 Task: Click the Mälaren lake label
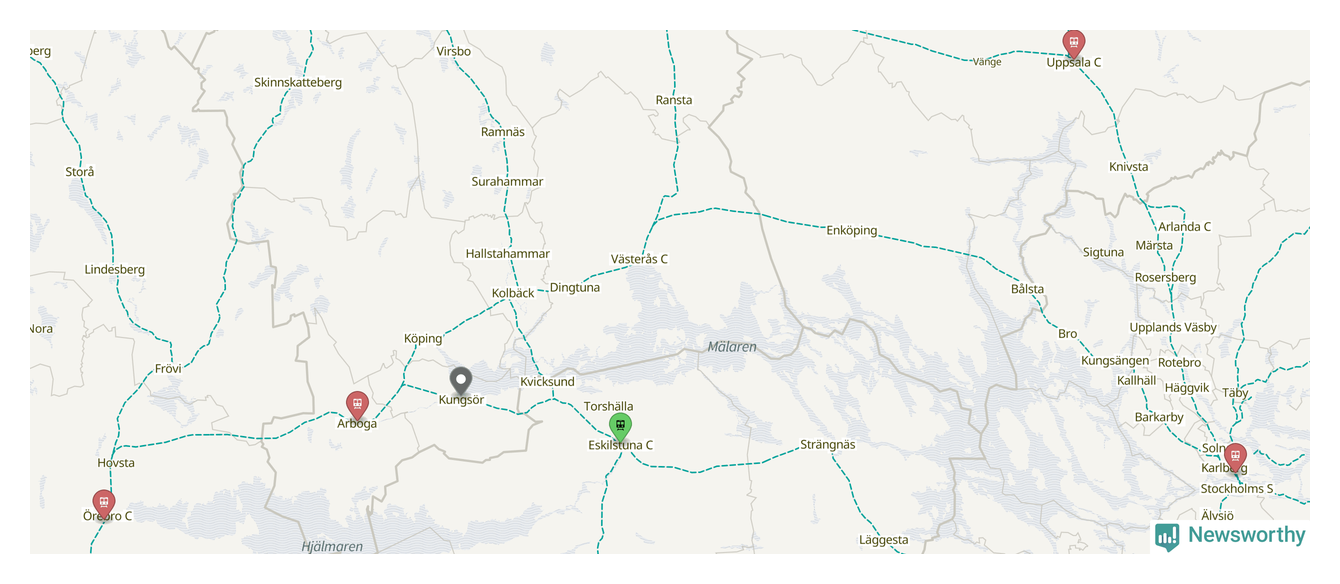coord(732,347)
